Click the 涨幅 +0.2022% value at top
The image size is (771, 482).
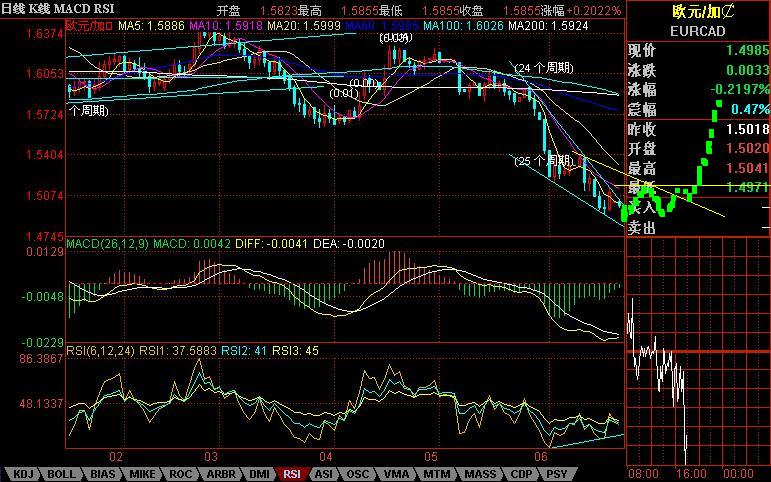click(593, 10)
